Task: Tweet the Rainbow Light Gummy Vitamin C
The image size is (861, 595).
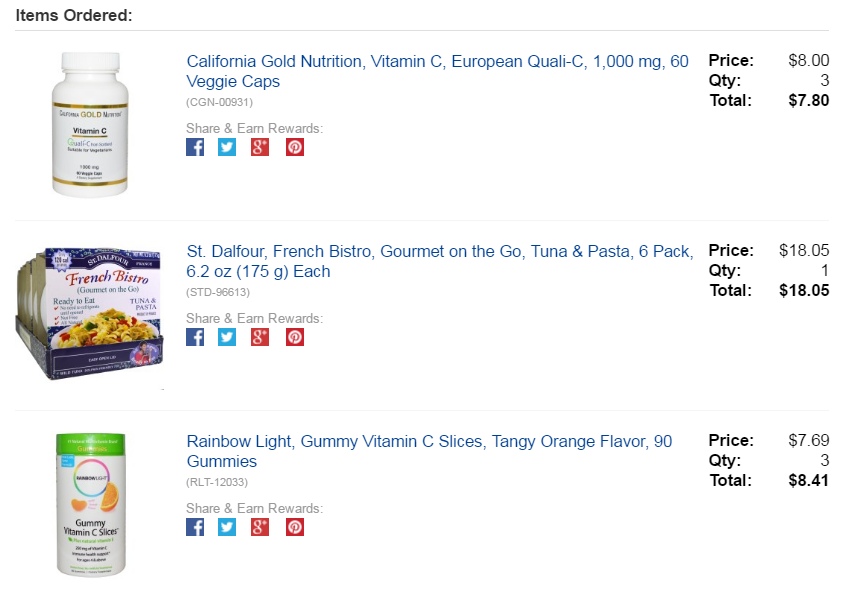Action: click(227, 527)
